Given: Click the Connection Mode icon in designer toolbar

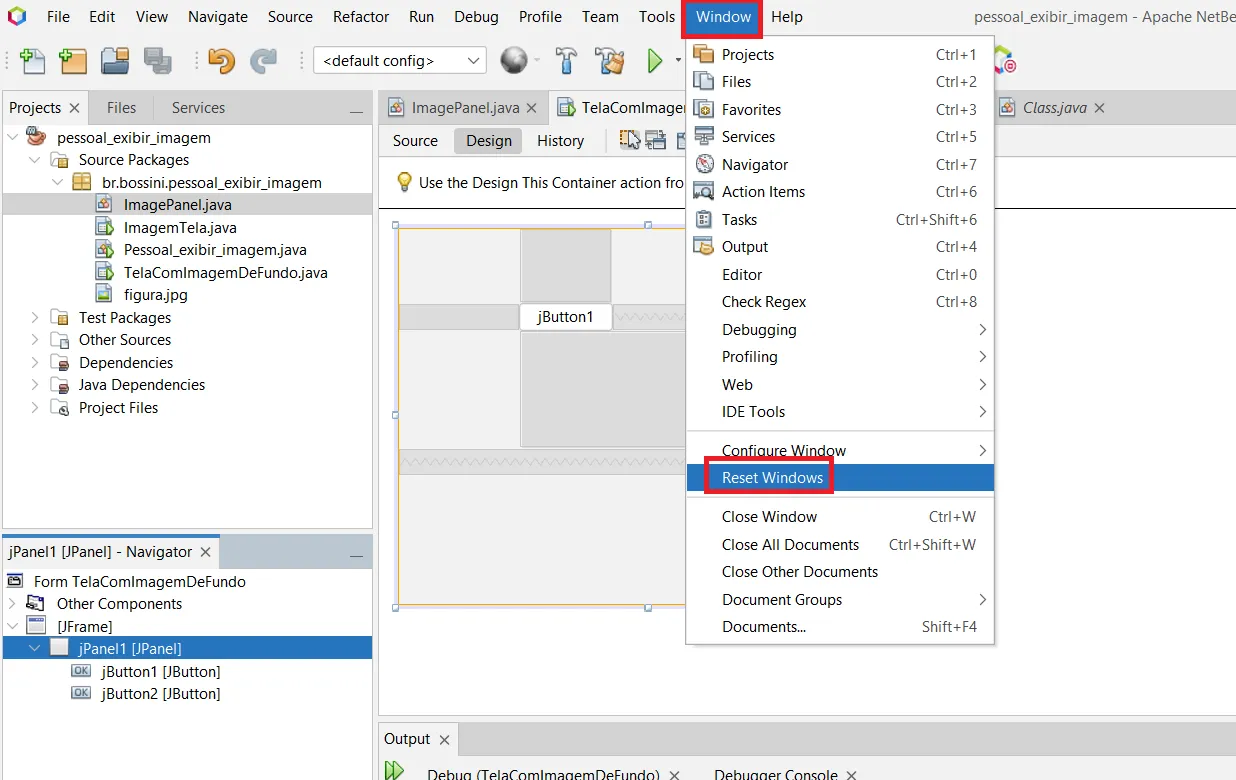Looking at the screenshot, I should tap(656, 140).
